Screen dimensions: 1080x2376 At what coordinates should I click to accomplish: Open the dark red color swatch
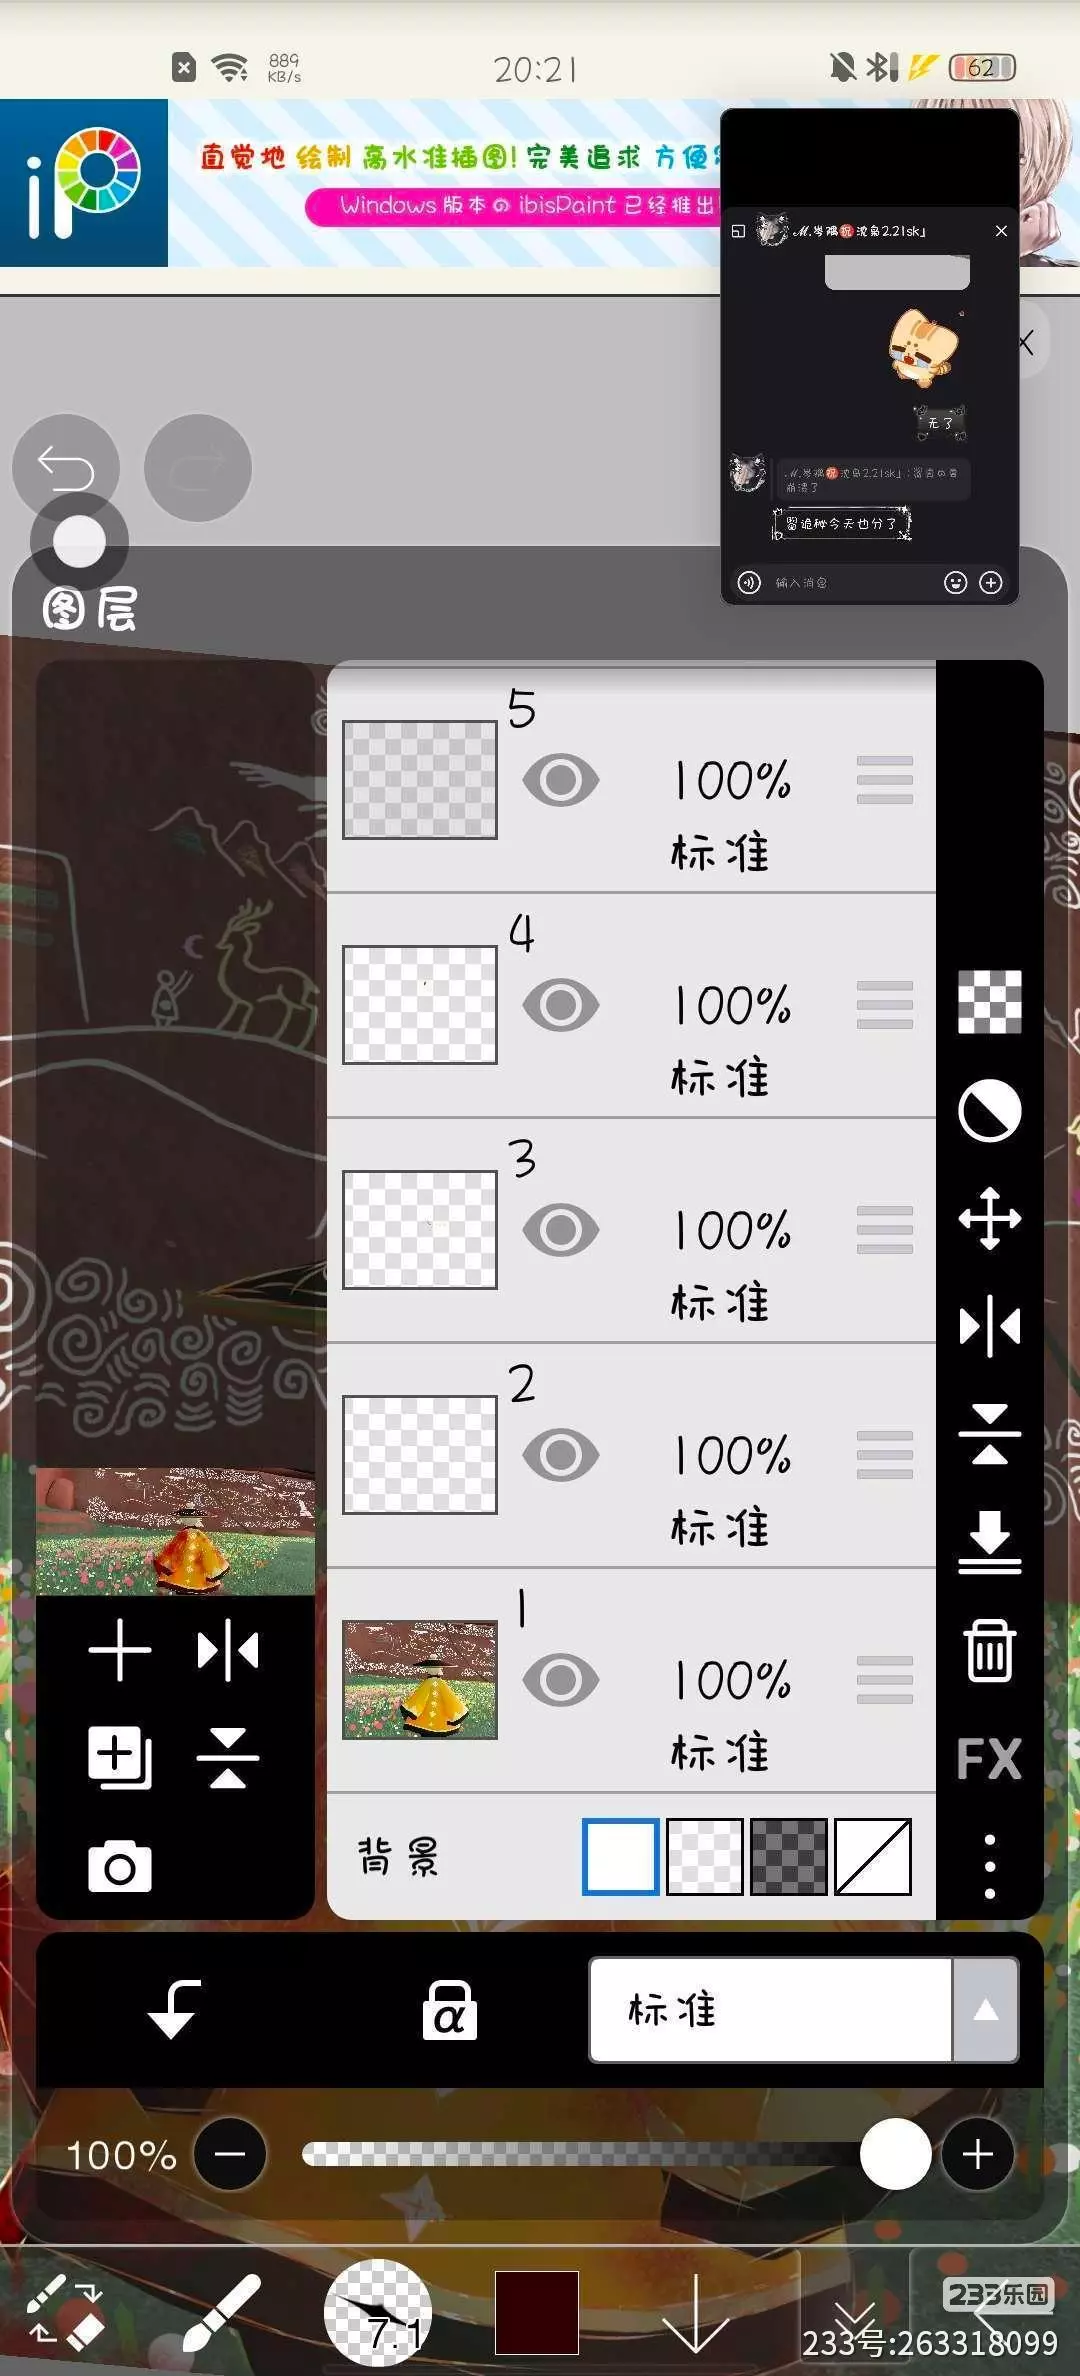pos(537,2312)
